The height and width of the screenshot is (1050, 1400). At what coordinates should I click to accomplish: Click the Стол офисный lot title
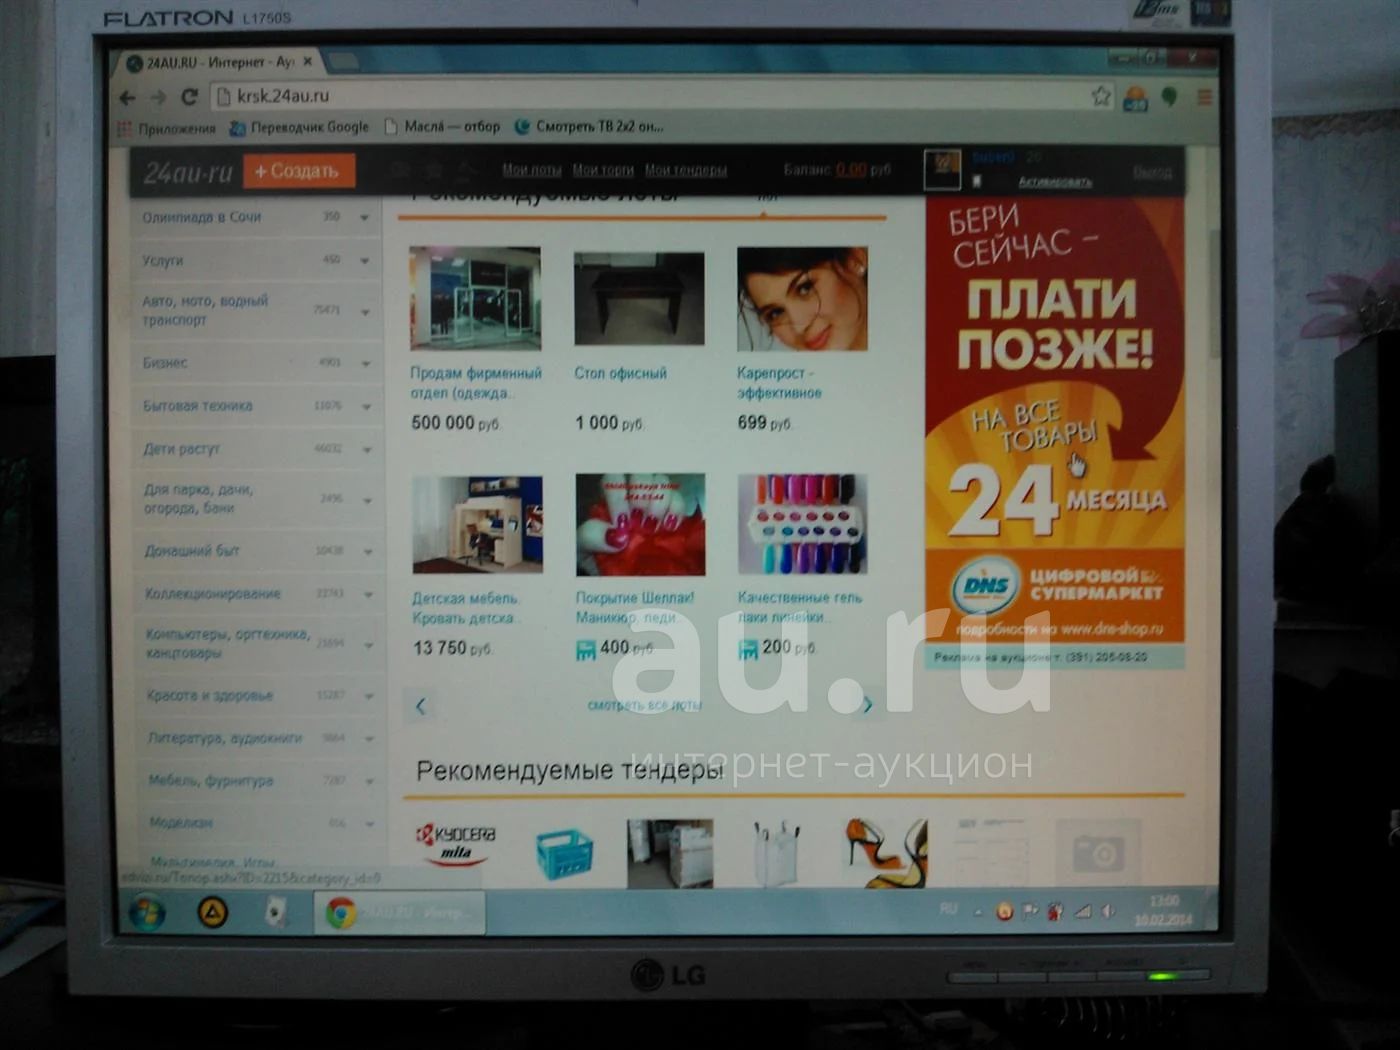620,373
